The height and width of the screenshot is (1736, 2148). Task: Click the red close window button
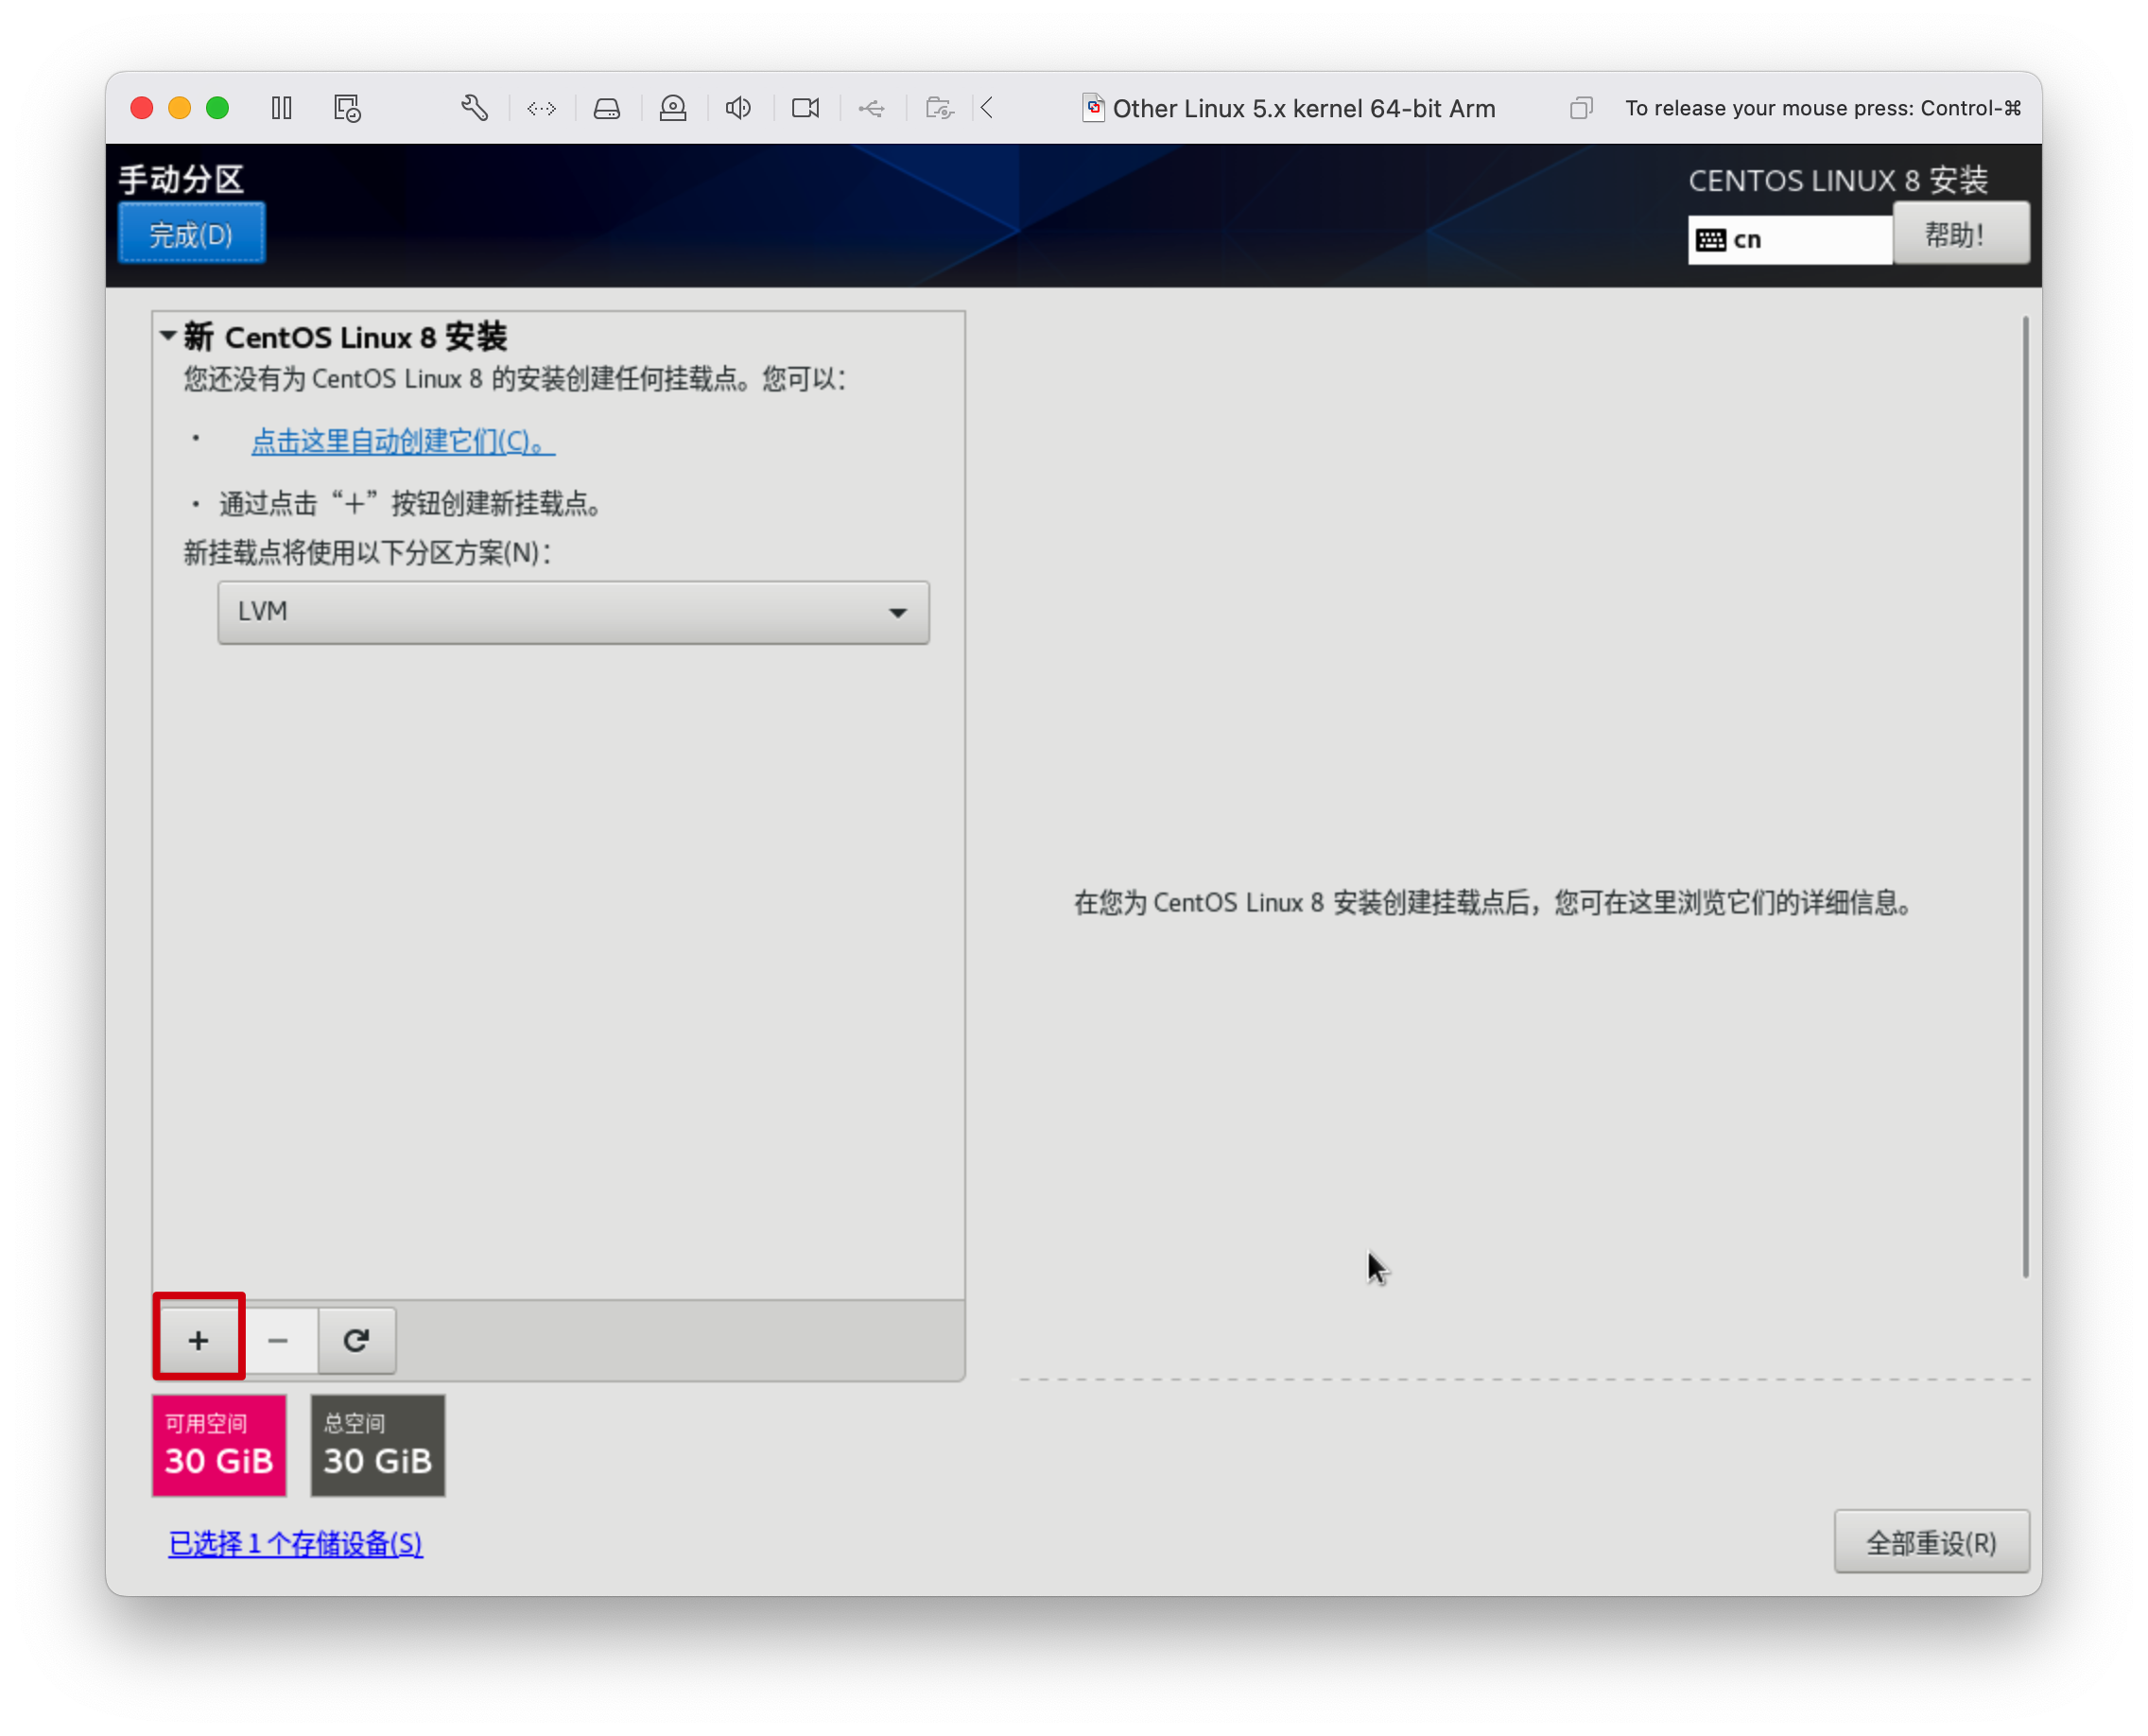click(142, 108)
